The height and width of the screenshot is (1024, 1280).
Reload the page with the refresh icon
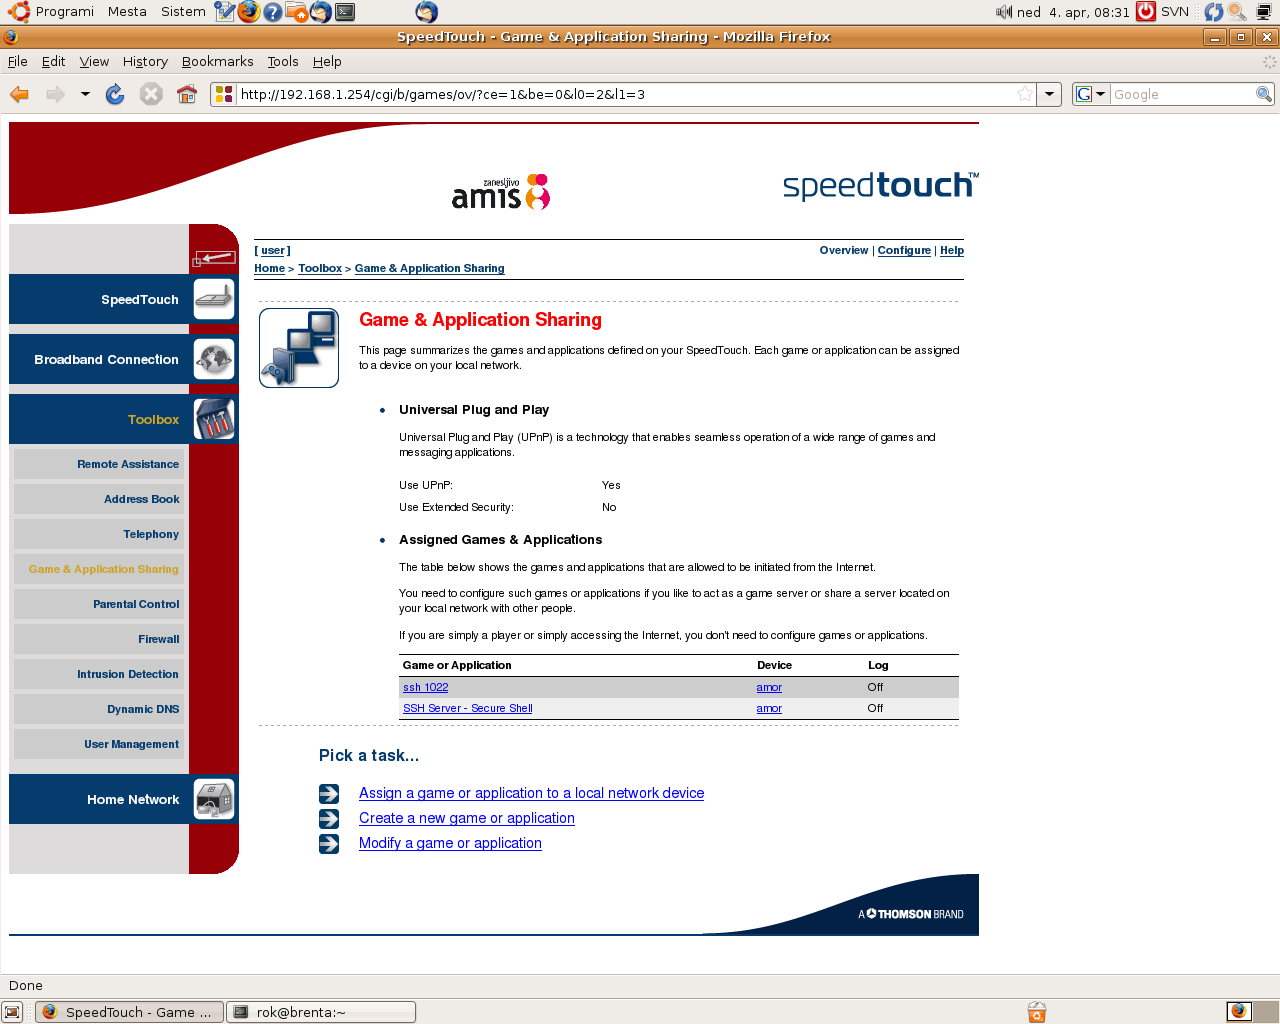(115, 94)
